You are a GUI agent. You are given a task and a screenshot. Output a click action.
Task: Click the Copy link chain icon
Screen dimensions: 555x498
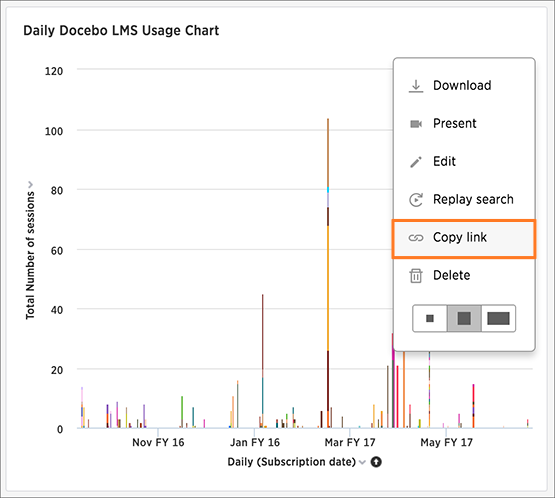416,238
